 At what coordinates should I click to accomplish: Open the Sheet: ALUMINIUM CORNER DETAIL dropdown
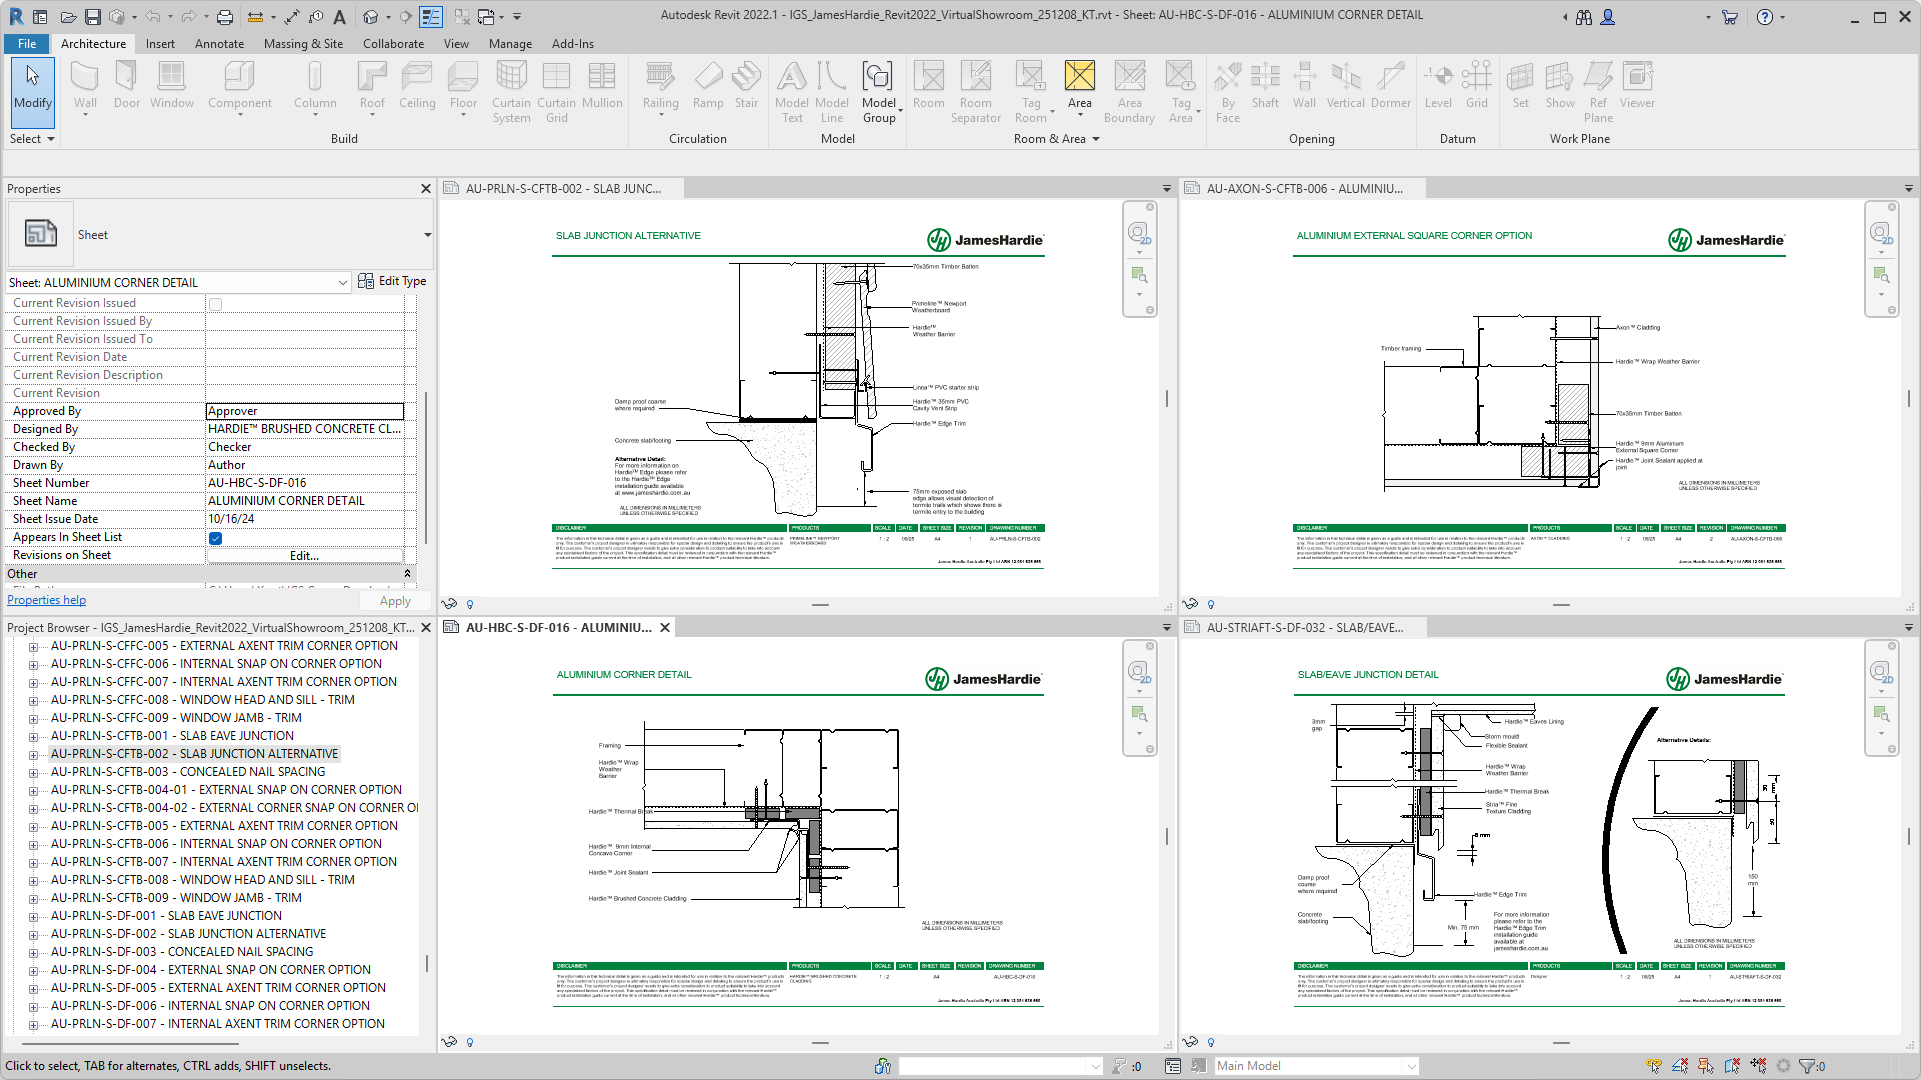click(x=178, y=283)
